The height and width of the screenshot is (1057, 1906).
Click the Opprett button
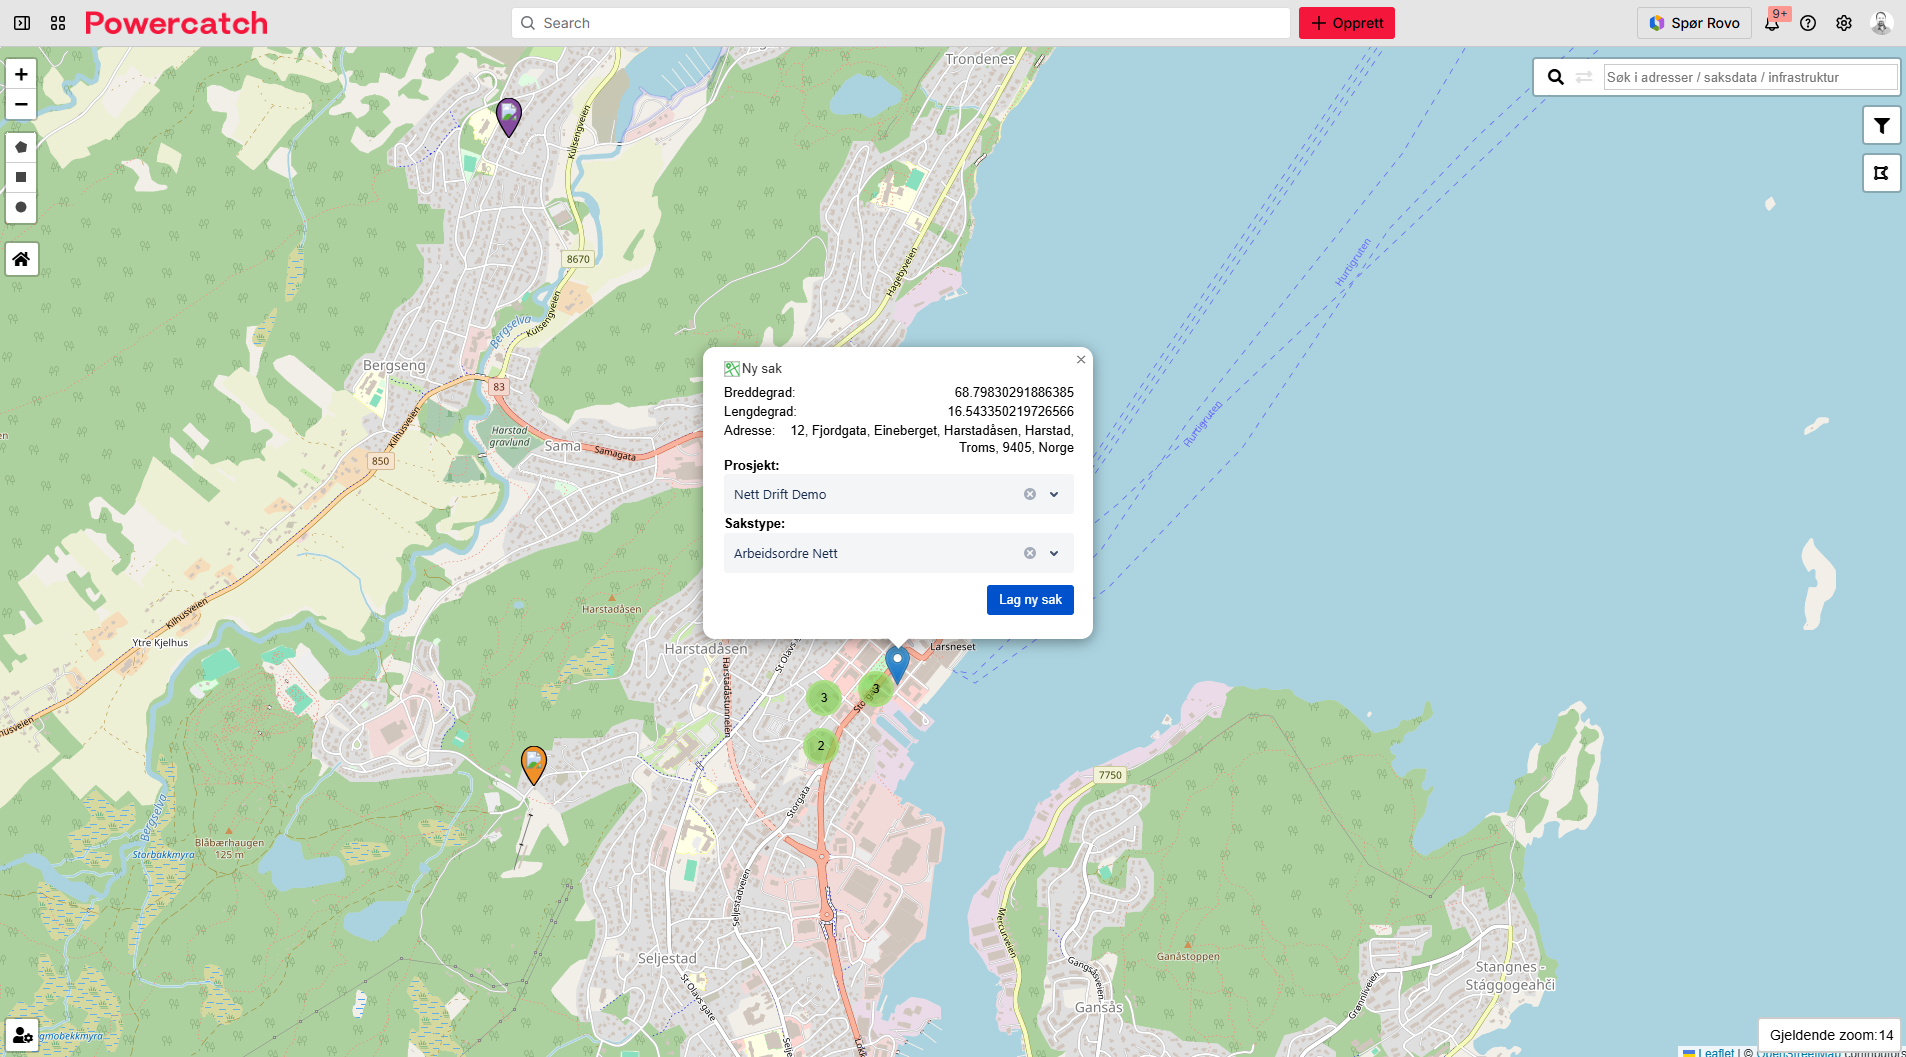tap(1346, 23)
